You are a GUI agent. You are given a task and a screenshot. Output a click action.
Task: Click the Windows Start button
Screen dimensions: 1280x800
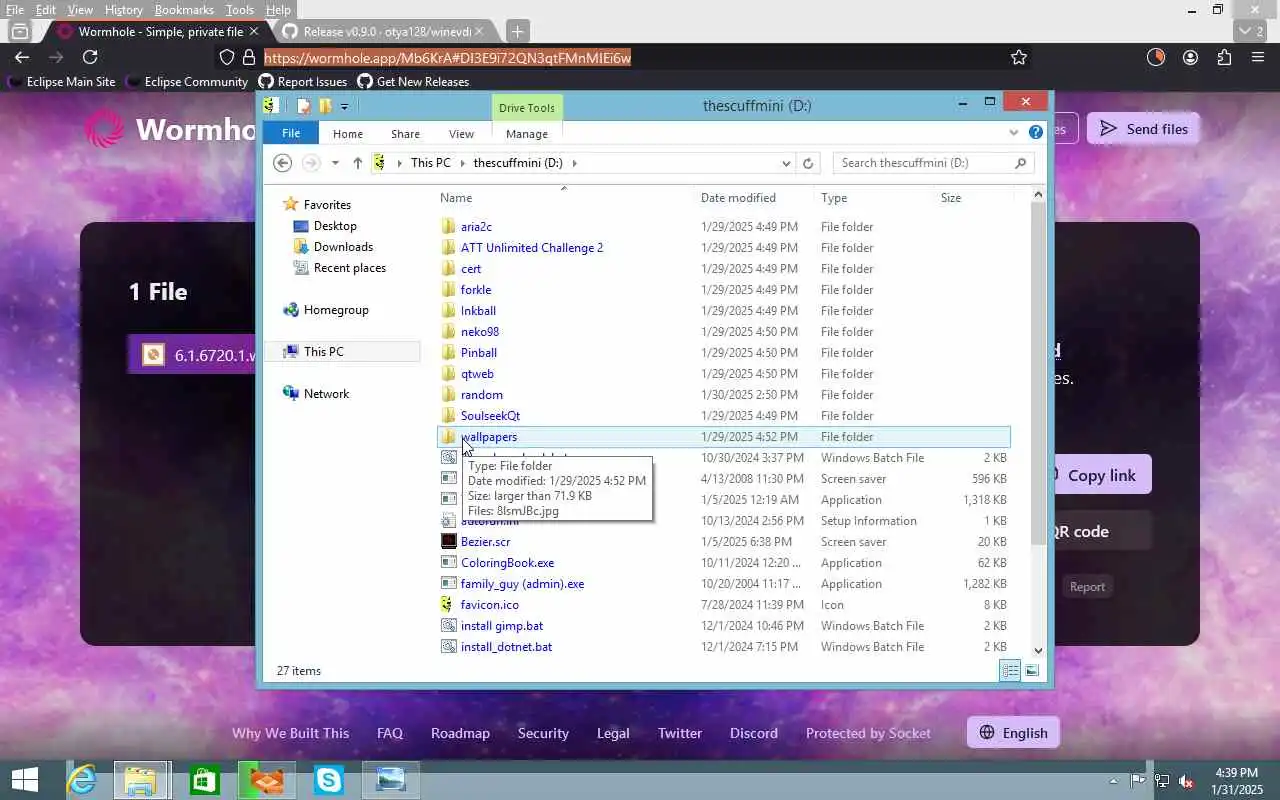(x=24, y=780)
